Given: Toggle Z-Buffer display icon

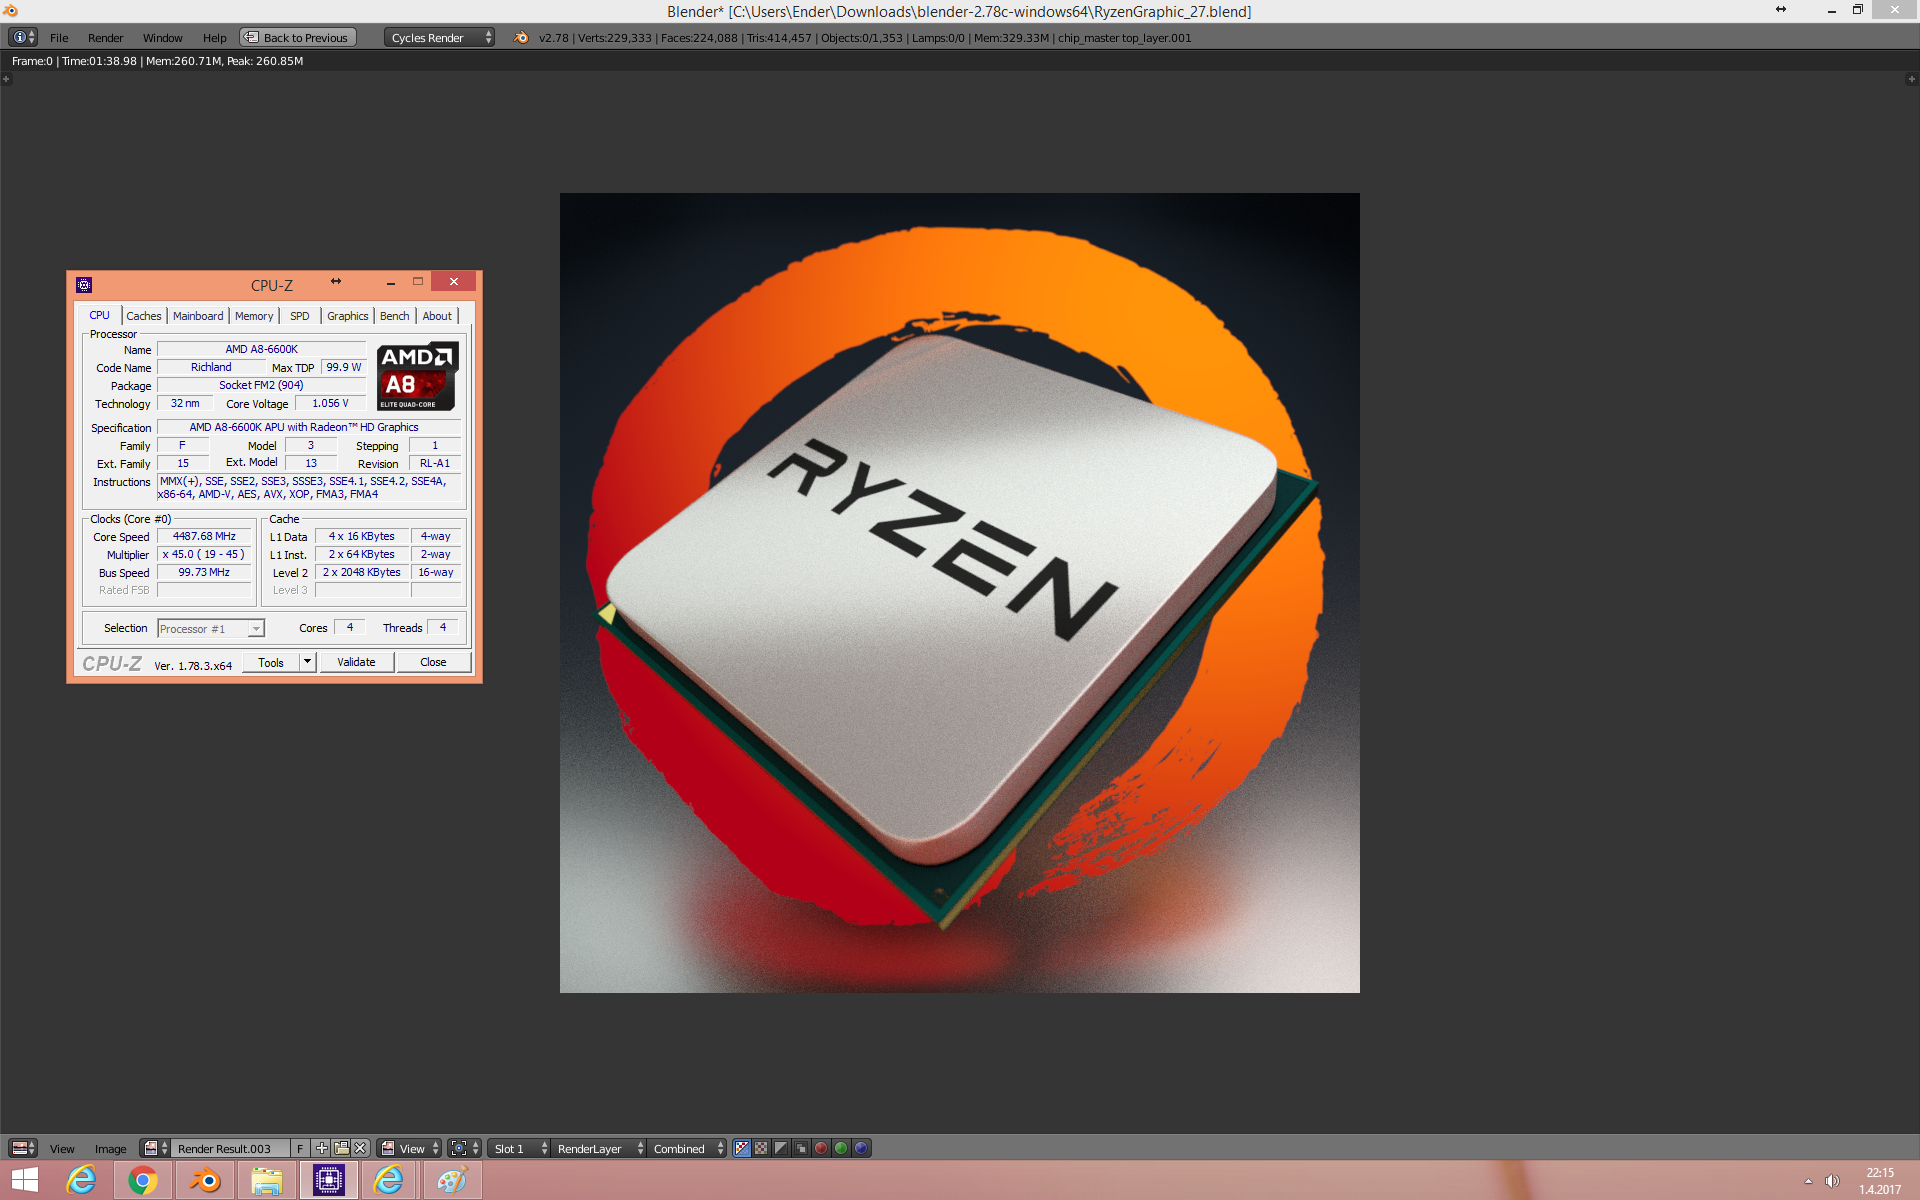Looking at the screenshot, I should point(801,1148).
